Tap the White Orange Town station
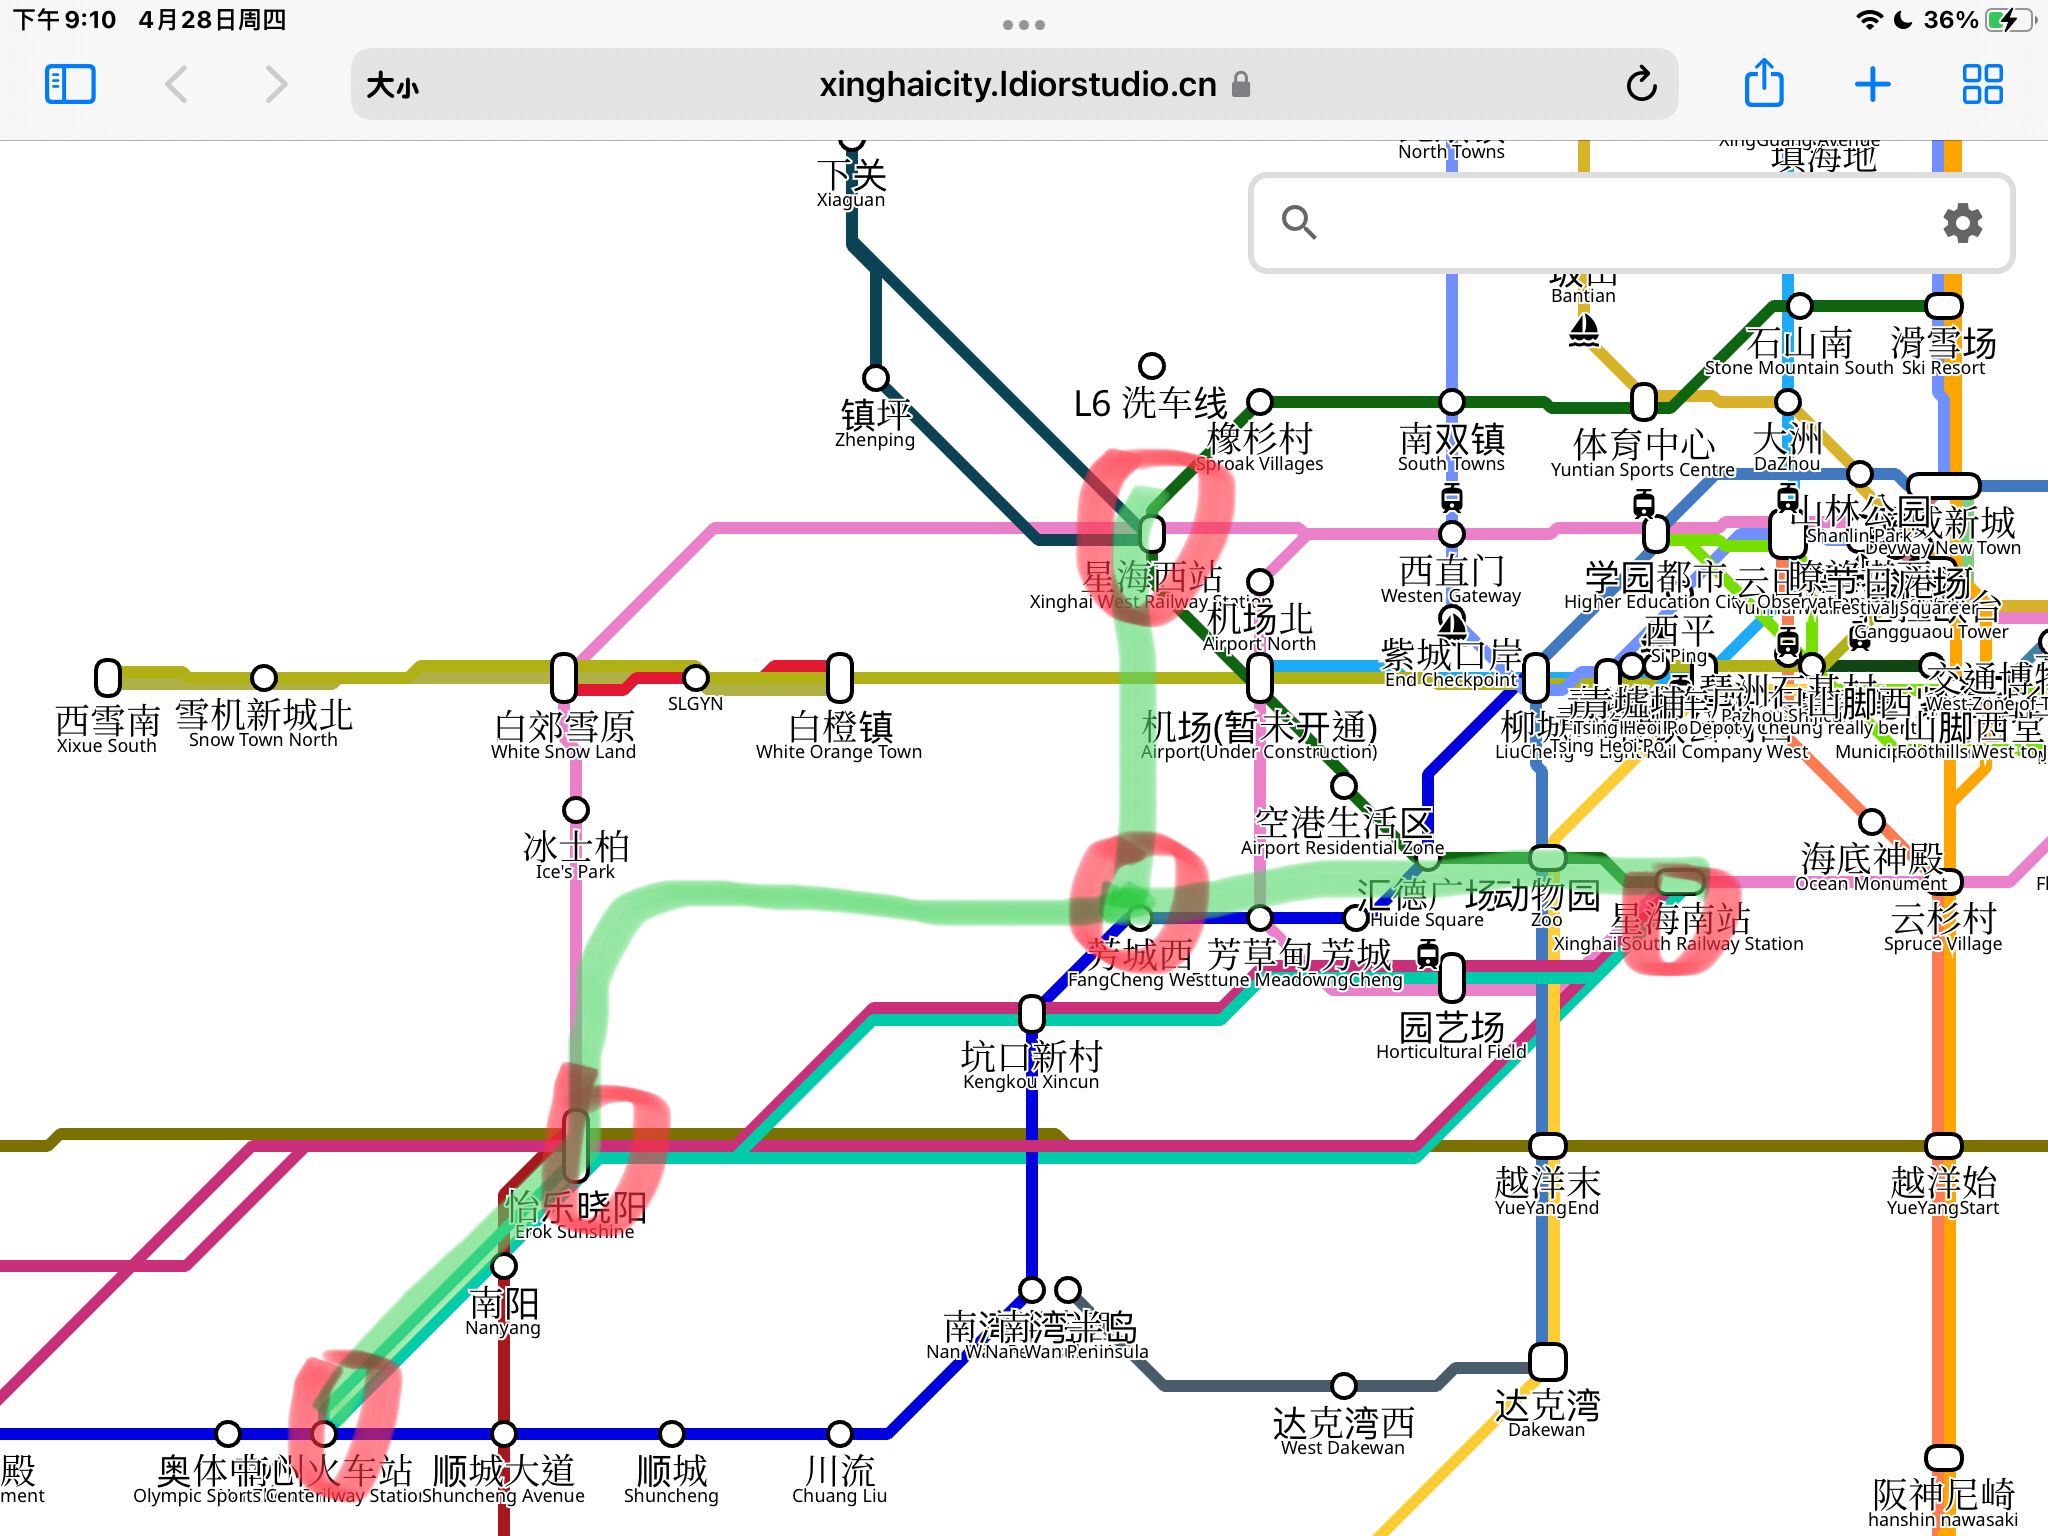The image size is (2048, 1536). tap(840, 678)
